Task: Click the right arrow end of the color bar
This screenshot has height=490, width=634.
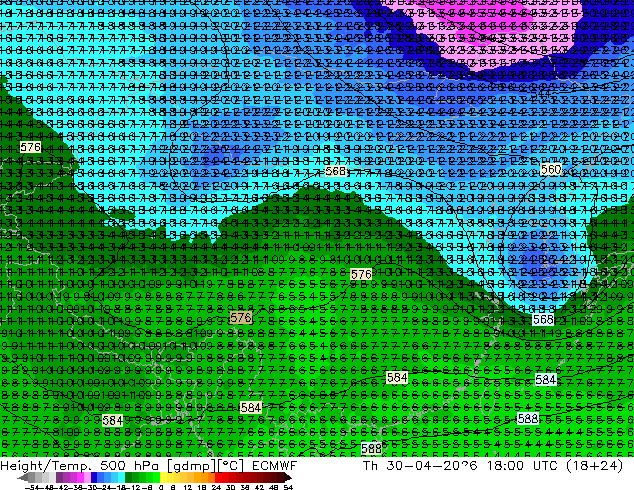Action: pos(287,477)
